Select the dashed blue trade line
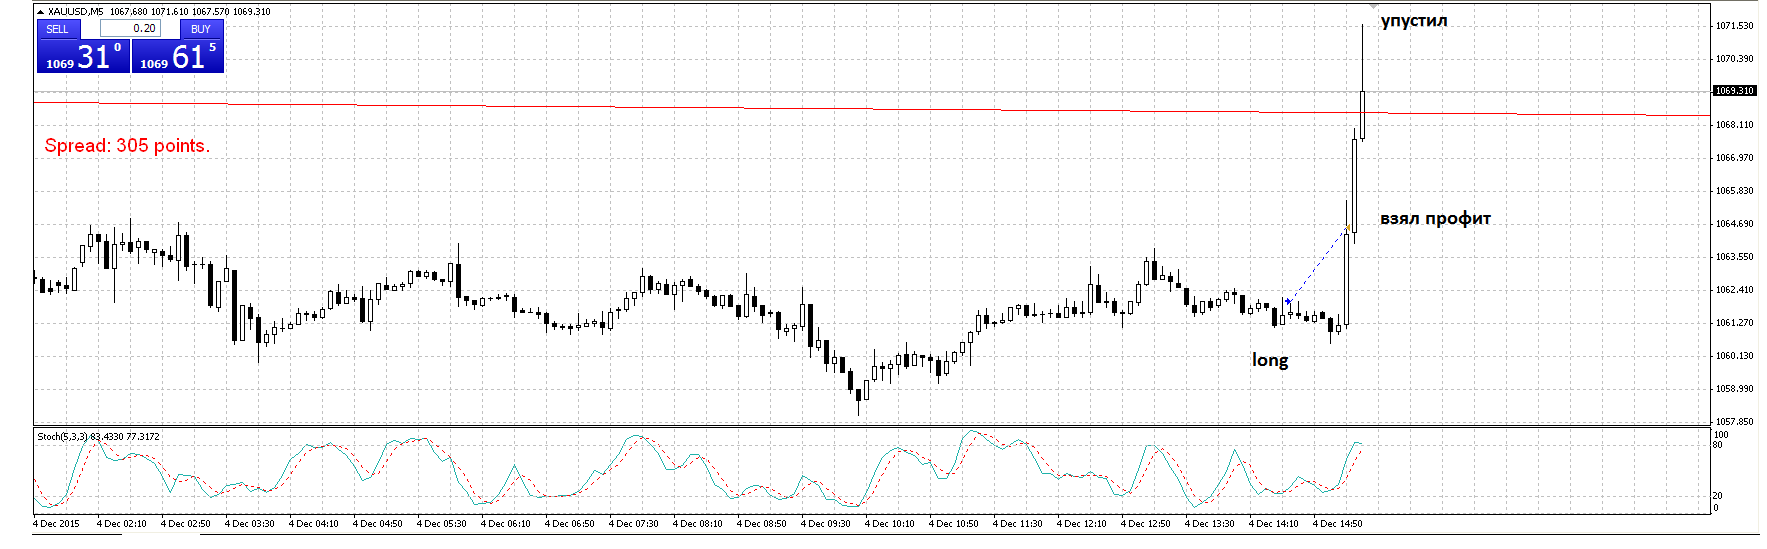This screenshot has width=1767, height=549. [1316, 266]
